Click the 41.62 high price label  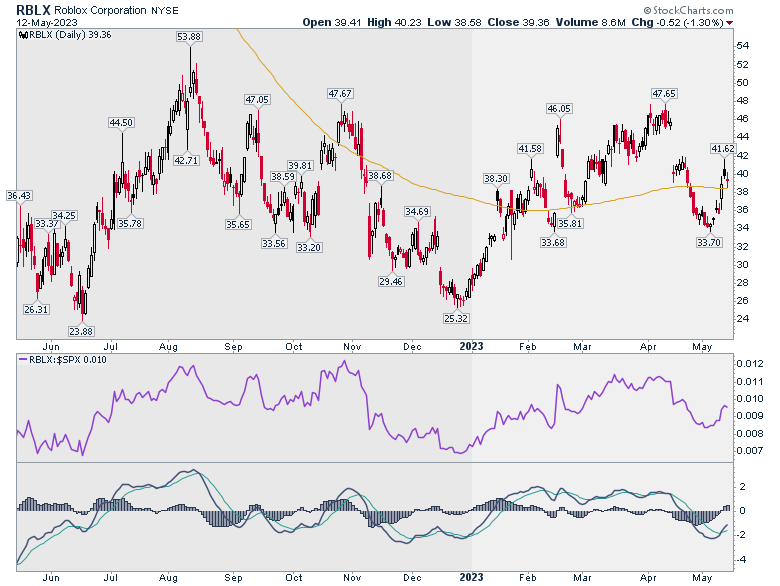pyautogui.click(x=723, y=148)
